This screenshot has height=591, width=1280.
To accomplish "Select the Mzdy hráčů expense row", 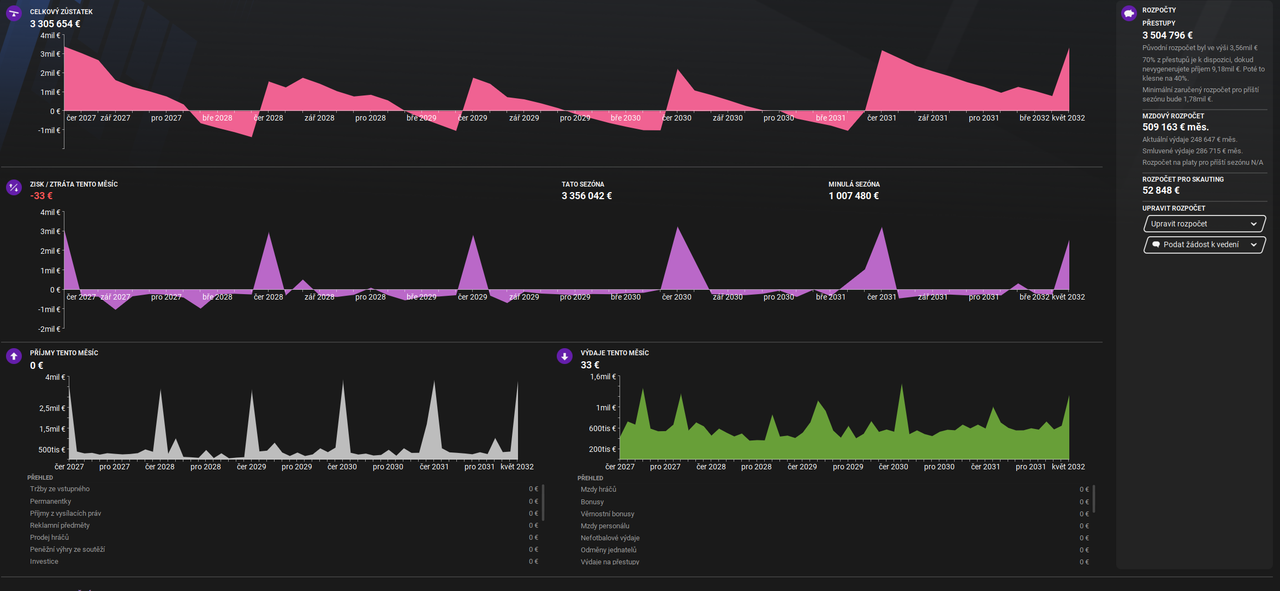I will pyautogui.click(x=835, y=489).
